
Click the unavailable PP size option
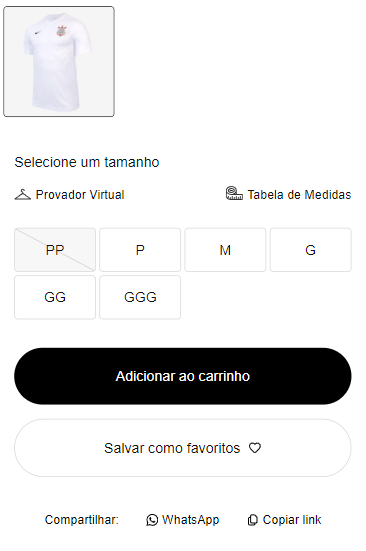pyautogui.click(x=55, y=250)
